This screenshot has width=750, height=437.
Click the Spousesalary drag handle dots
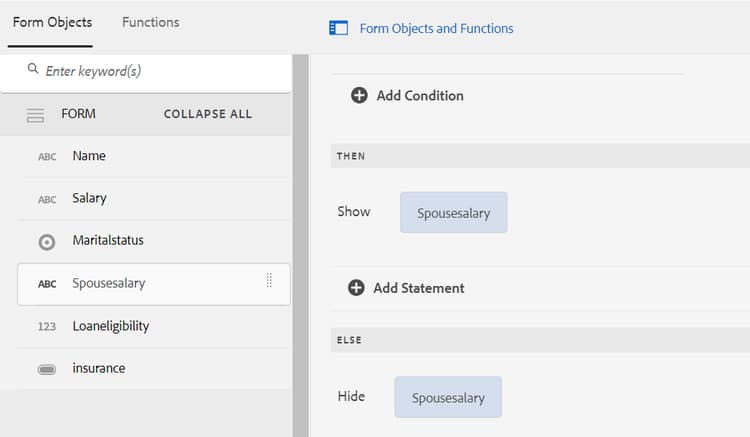[x=269, y=281]
